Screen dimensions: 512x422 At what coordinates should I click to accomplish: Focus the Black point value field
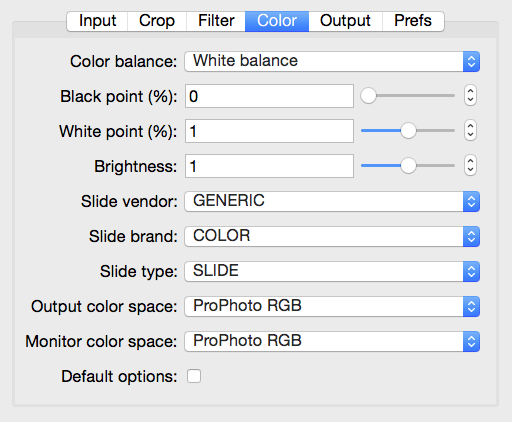tap(269, 96)
